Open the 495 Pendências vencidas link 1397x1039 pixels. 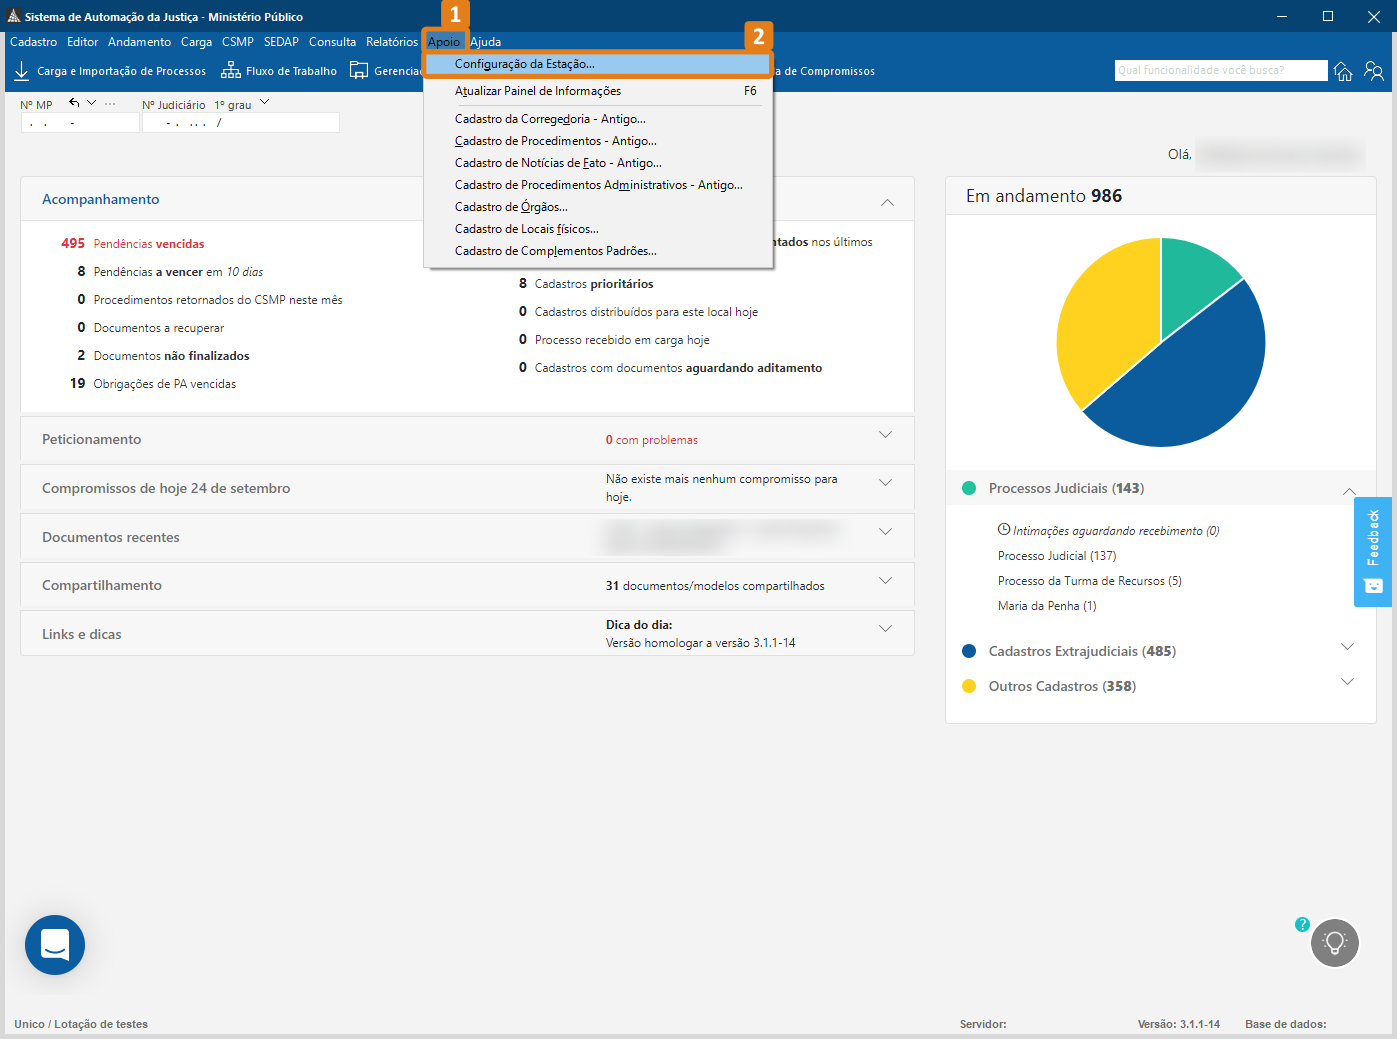148,244
